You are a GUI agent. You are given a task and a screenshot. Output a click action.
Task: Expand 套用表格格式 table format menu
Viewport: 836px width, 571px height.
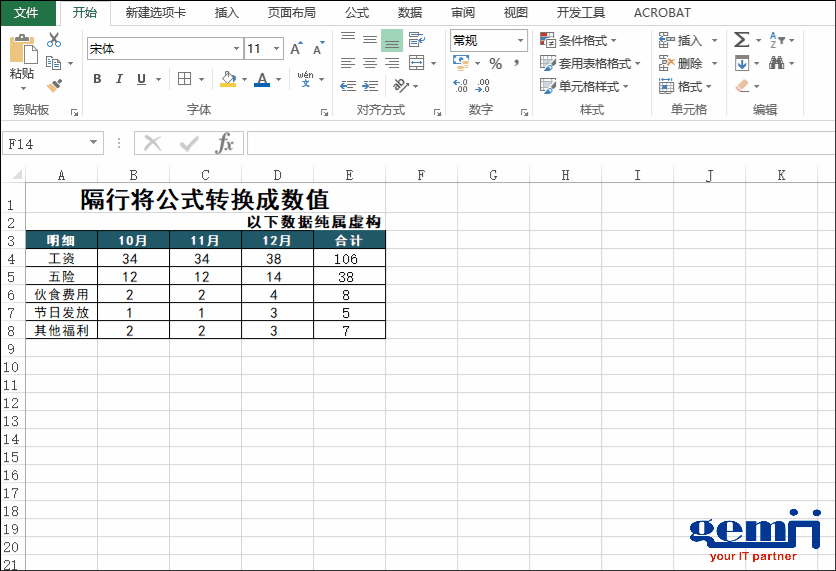pyautogui.click(x=590, y=63)
